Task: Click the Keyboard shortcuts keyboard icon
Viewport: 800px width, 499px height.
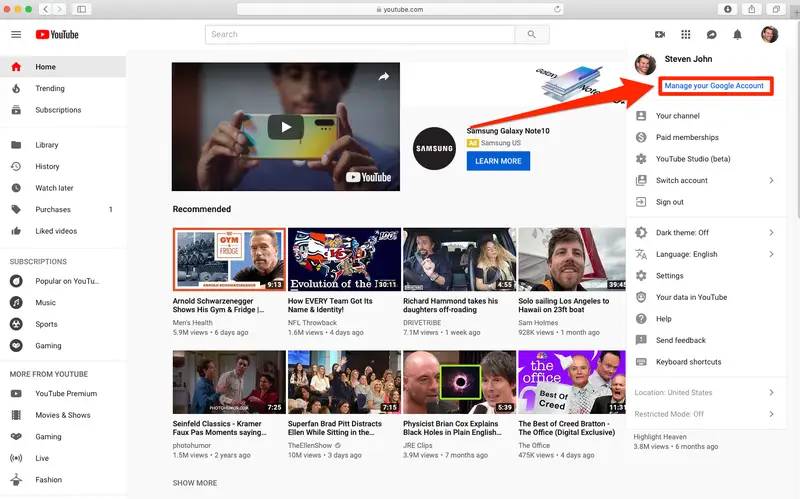Action: coord(641,362)
